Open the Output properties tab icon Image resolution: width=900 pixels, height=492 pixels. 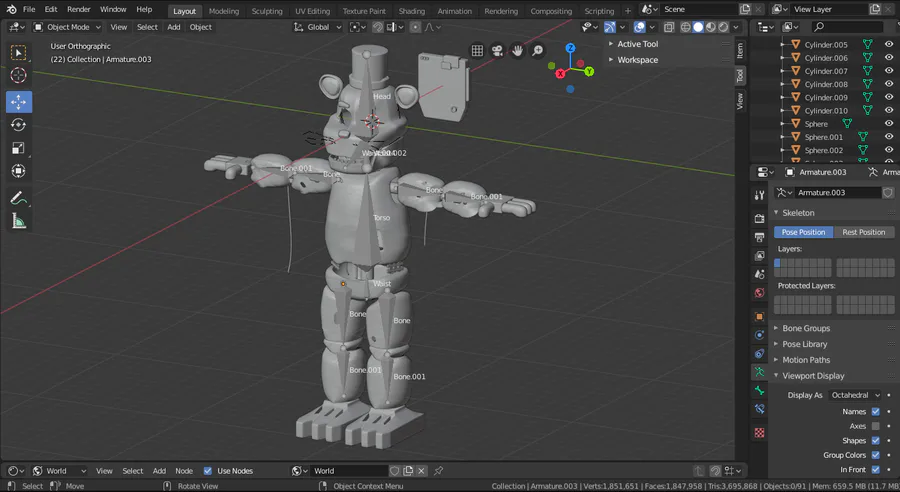point(759,237)
